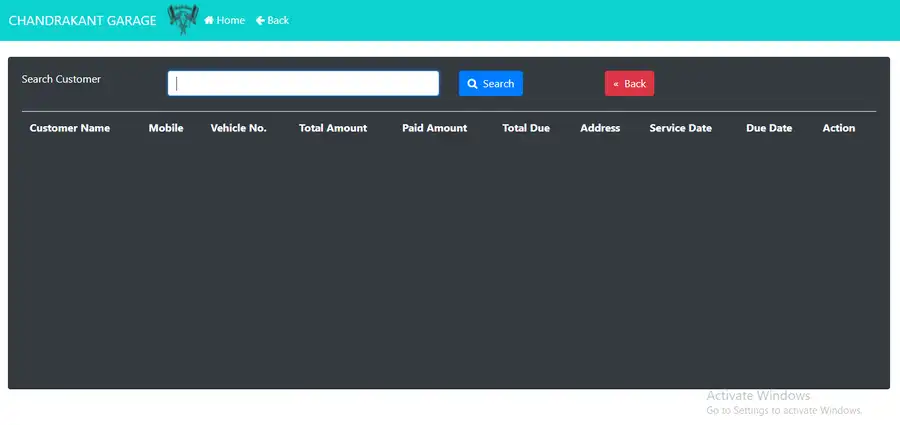Select the Mobile column header

point(166,128)
